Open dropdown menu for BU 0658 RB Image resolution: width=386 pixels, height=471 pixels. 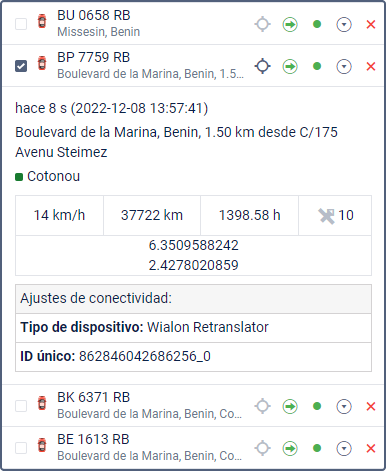click(344, 24)
